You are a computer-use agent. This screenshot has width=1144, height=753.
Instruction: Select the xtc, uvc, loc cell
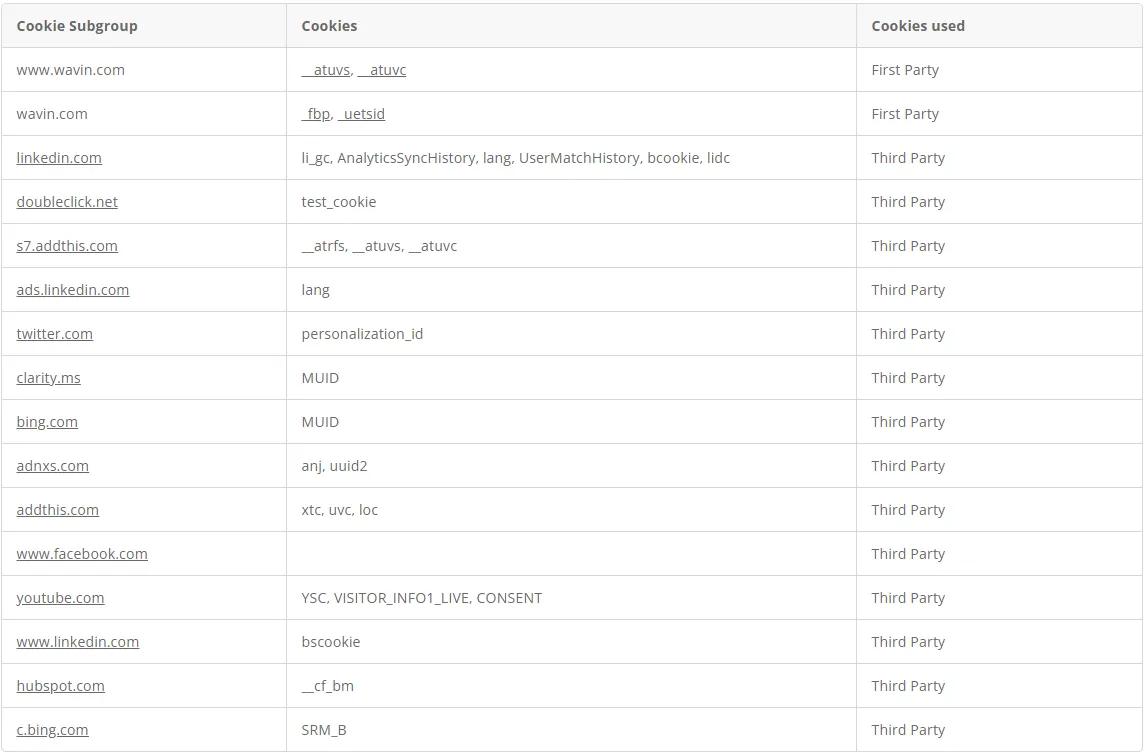571,510
